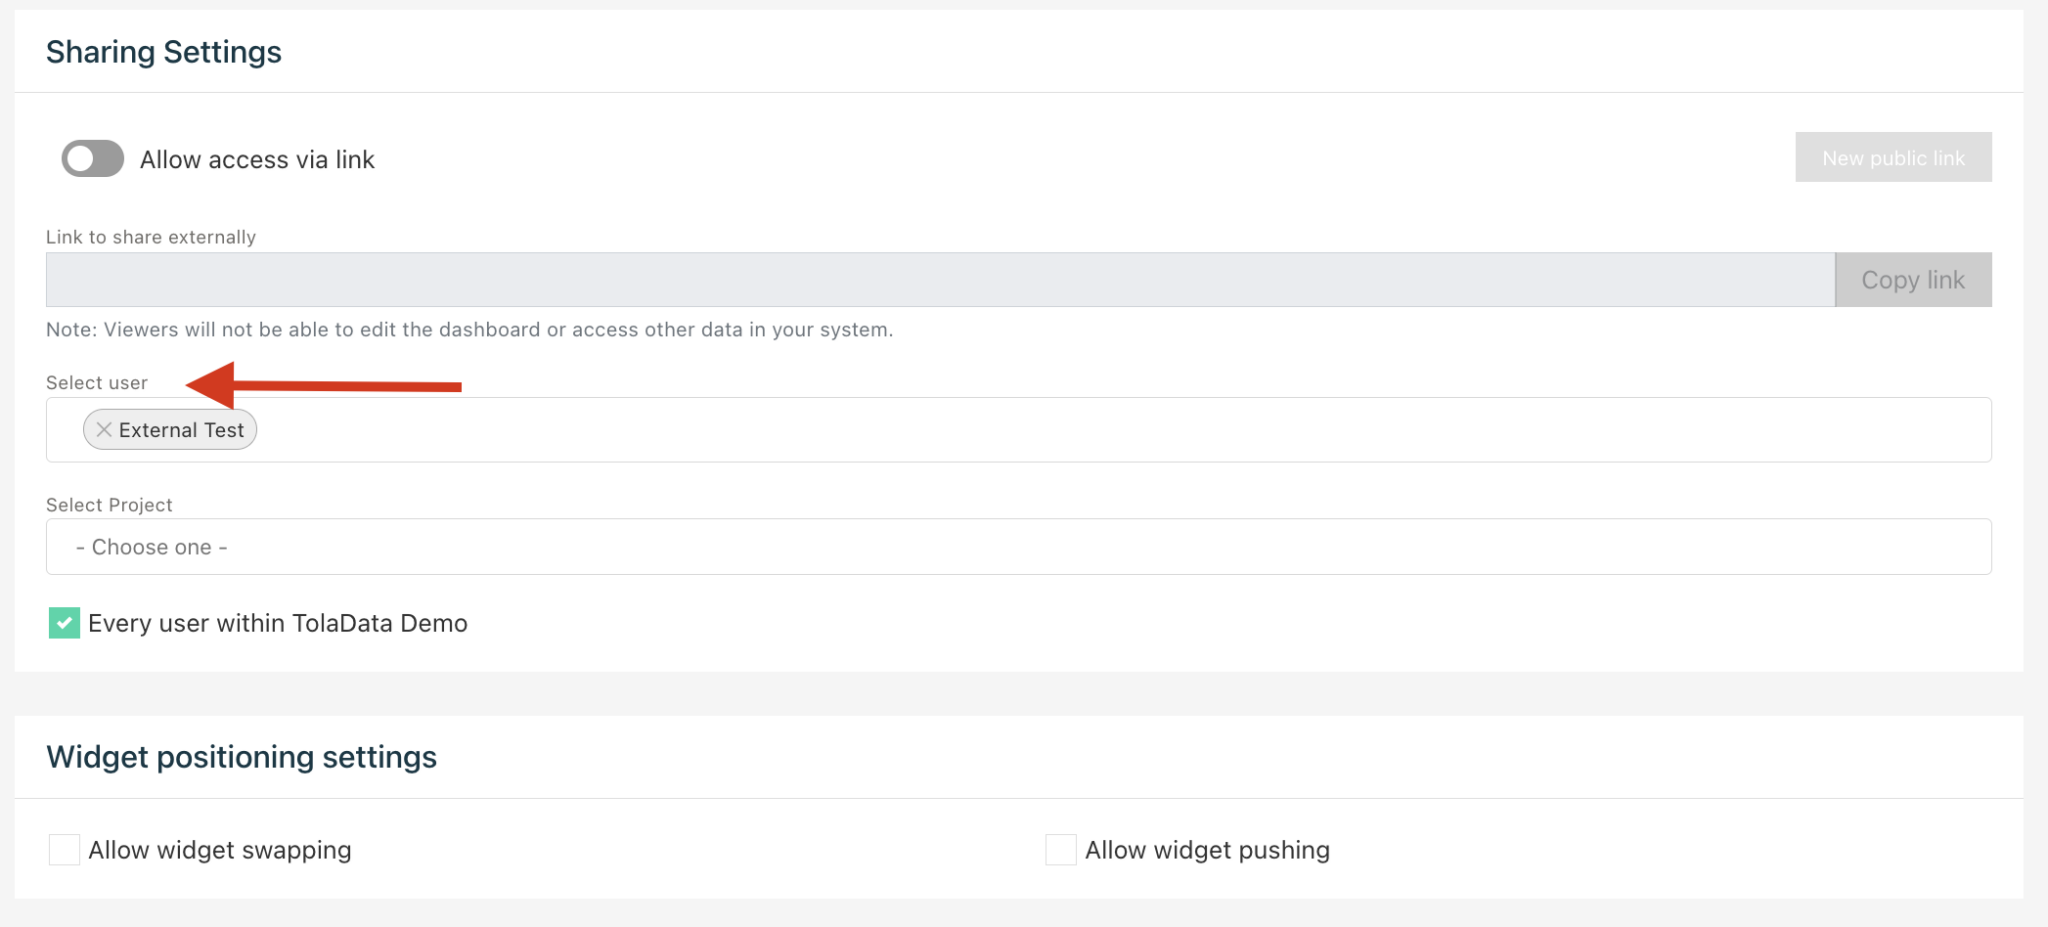Click Copy link beside the share field
The width and height of the screenshot is (2048, 927).
(1912, 279)
